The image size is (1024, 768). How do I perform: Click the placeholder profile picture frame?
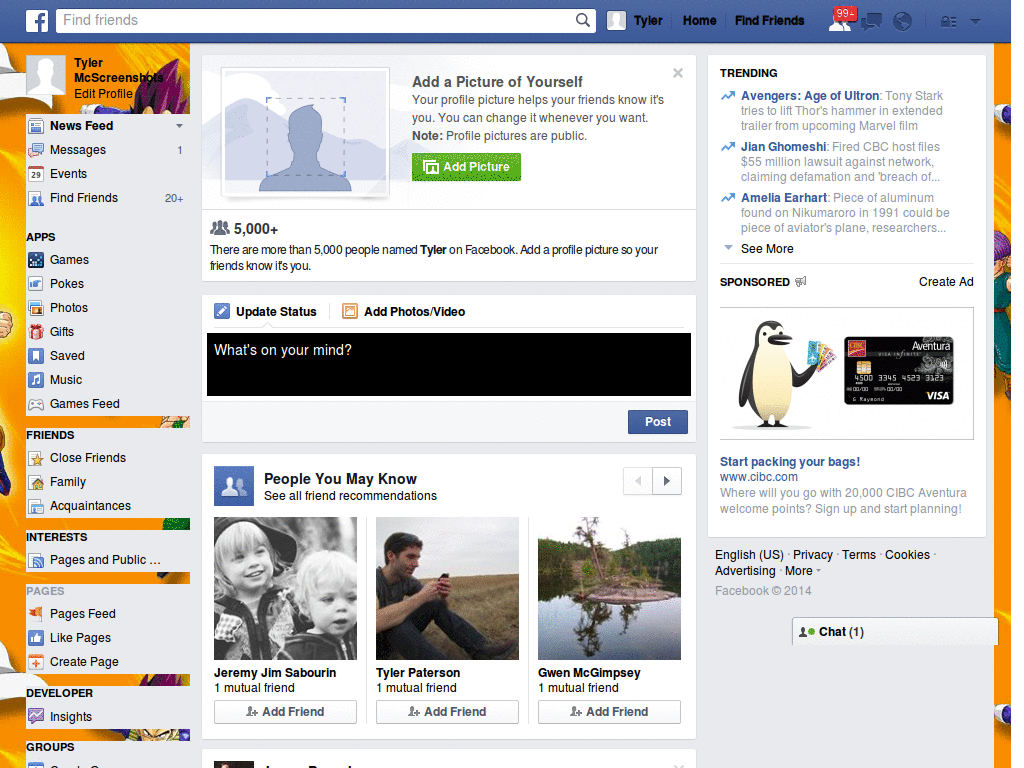point(306,133)
